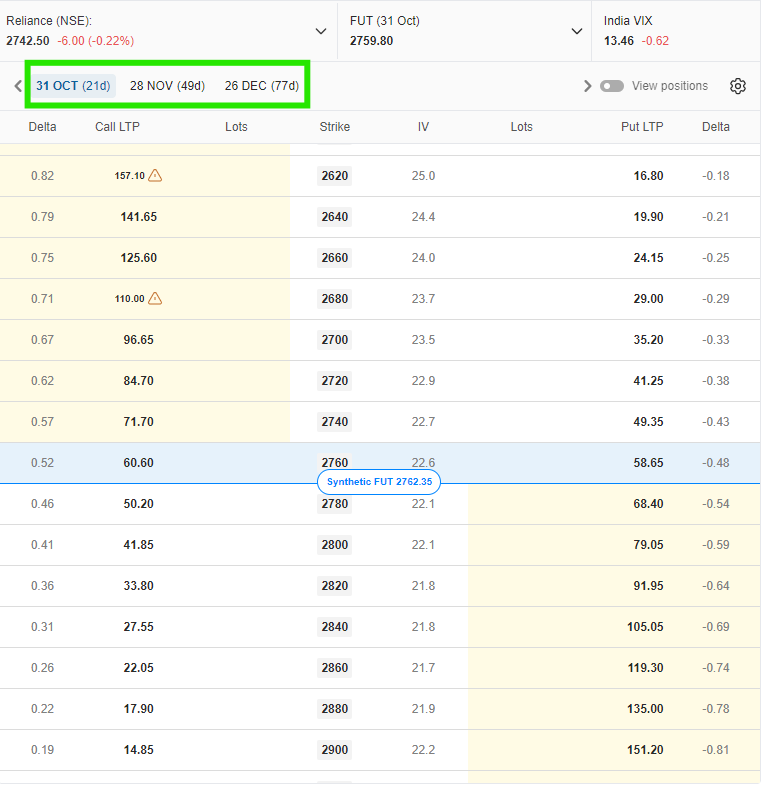Screen dimensions: 764x787
Task: Click put LTP 16.80
Action: (x=648, y=176)
